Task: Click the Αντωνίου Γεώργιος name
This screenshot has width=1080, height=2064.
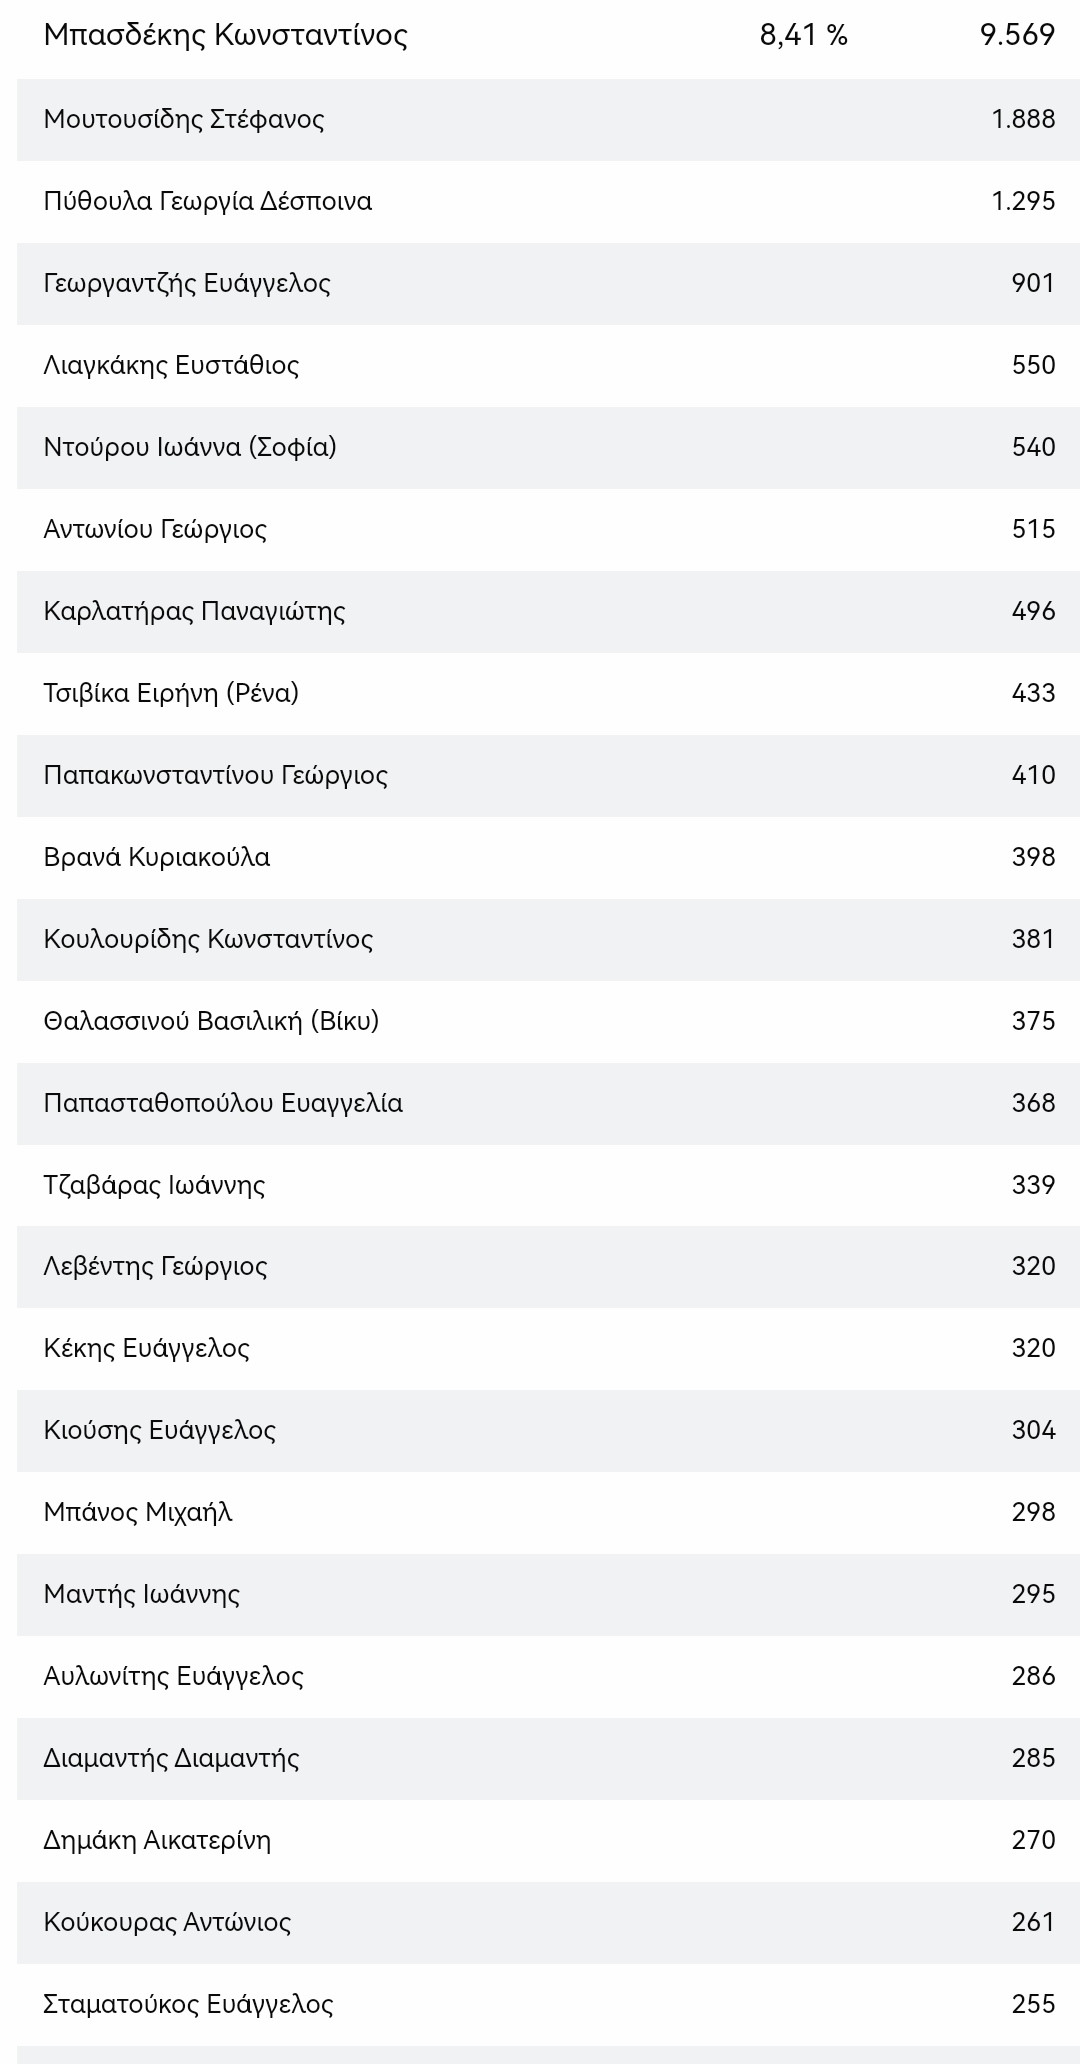Action: coord(155,529)
